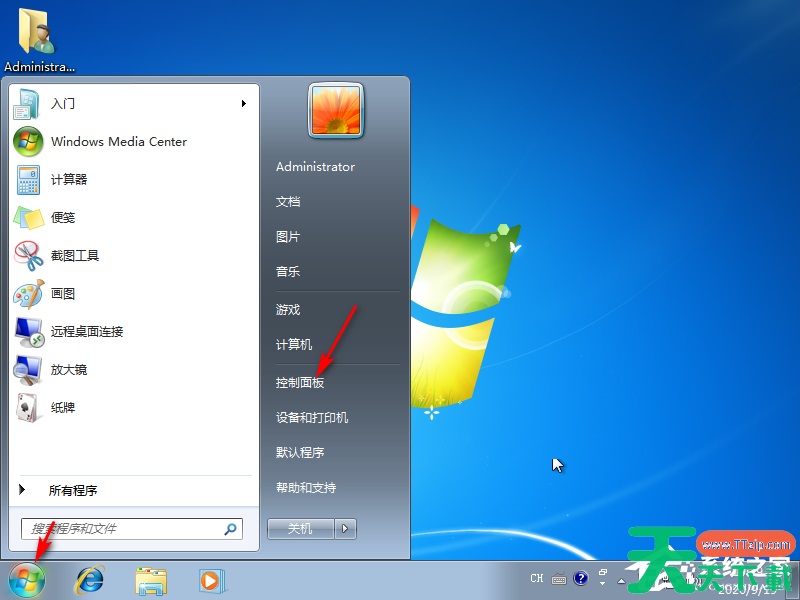Click the Shut down (关机) button
Image resolution: width=800 pixels, height=600 pixels.
point(301,529)
